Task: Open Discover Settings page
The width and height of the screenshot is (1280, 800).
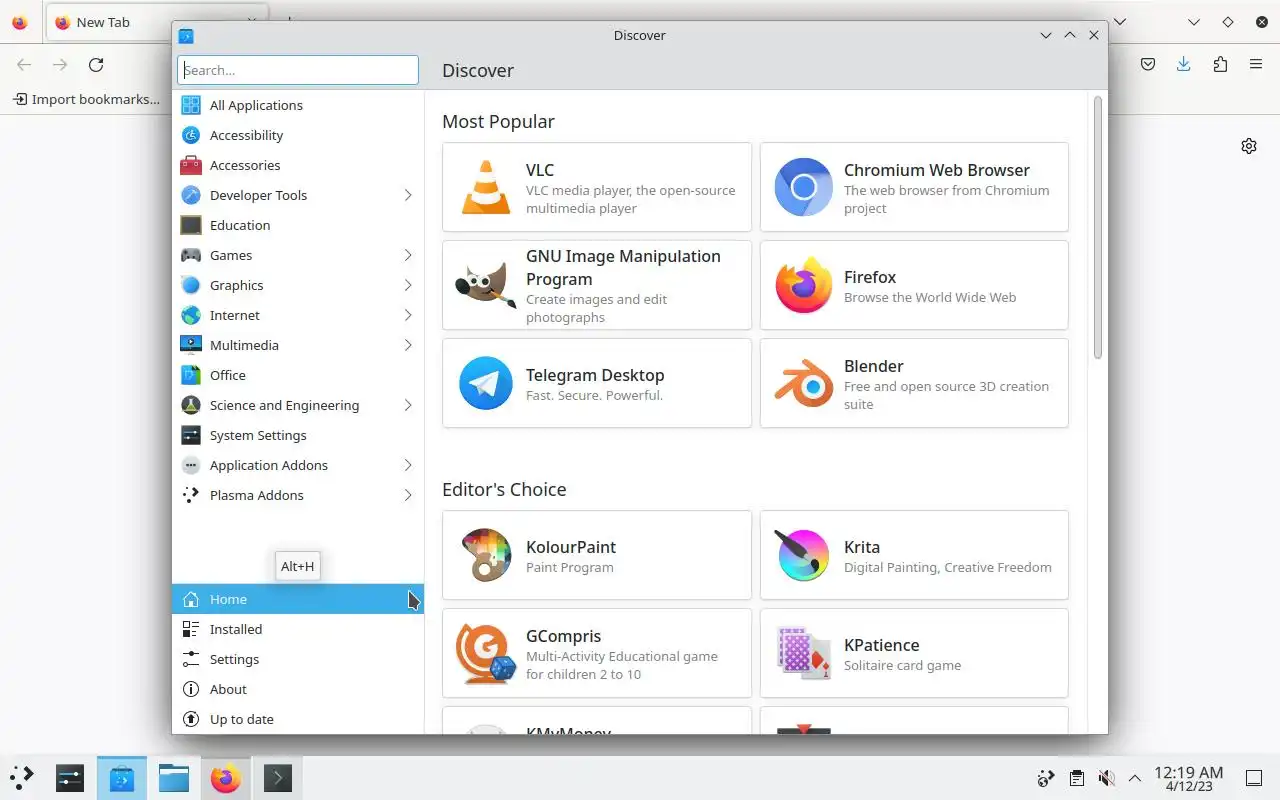Action: [298, 659]
